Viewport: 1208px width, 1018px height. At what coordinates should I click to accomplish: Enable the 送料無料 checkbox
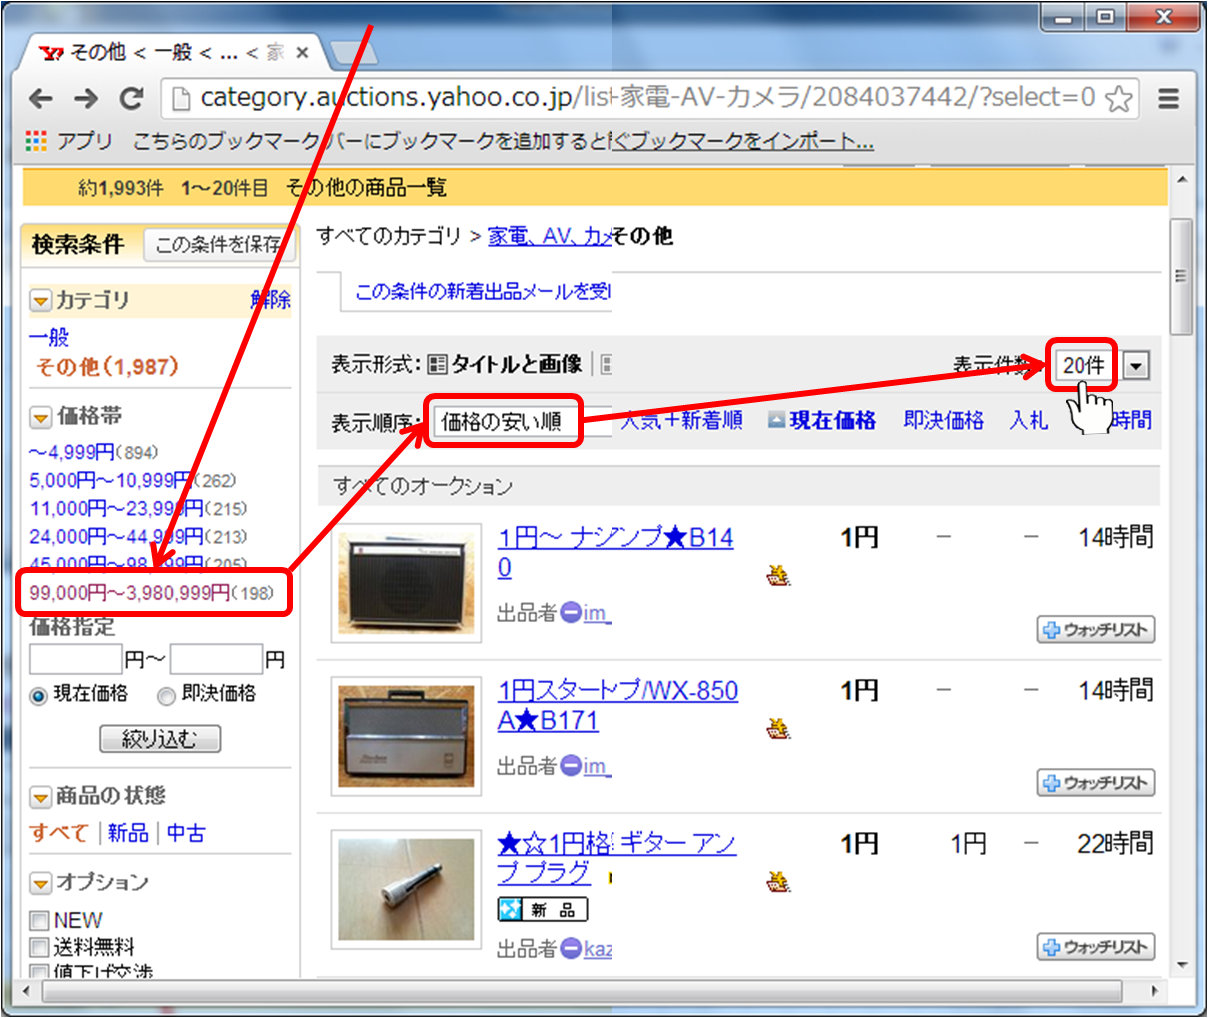[40, 946]
